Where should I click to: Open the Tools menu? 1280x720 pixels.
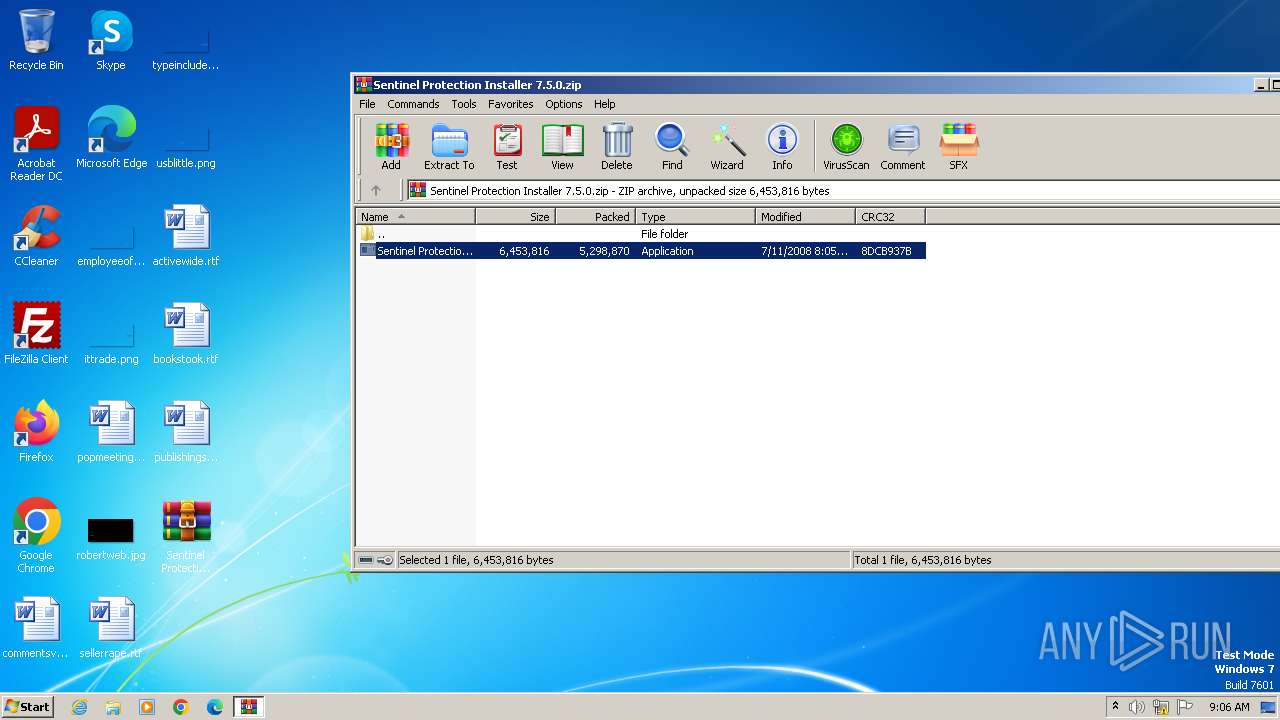[x=464, y=104]
